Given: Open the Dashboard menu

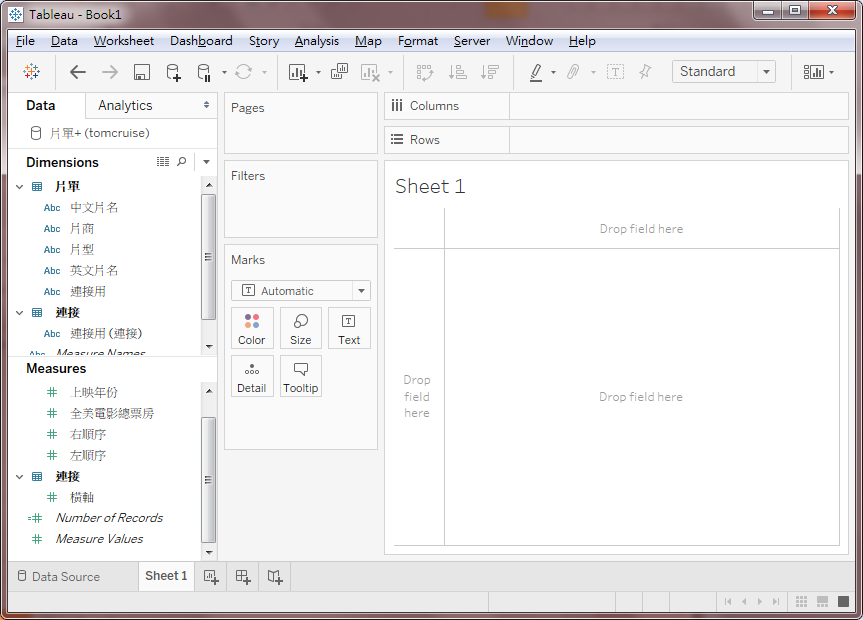Looking at the screenshot, I should [201, 41].
